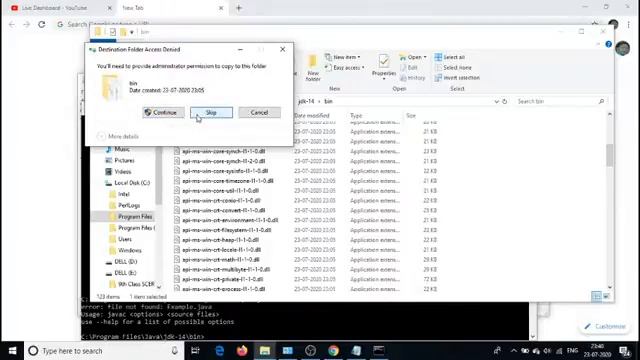640x360 pixels.
Task: Open a new Chrome tab with plus
Action: (239, 8)
